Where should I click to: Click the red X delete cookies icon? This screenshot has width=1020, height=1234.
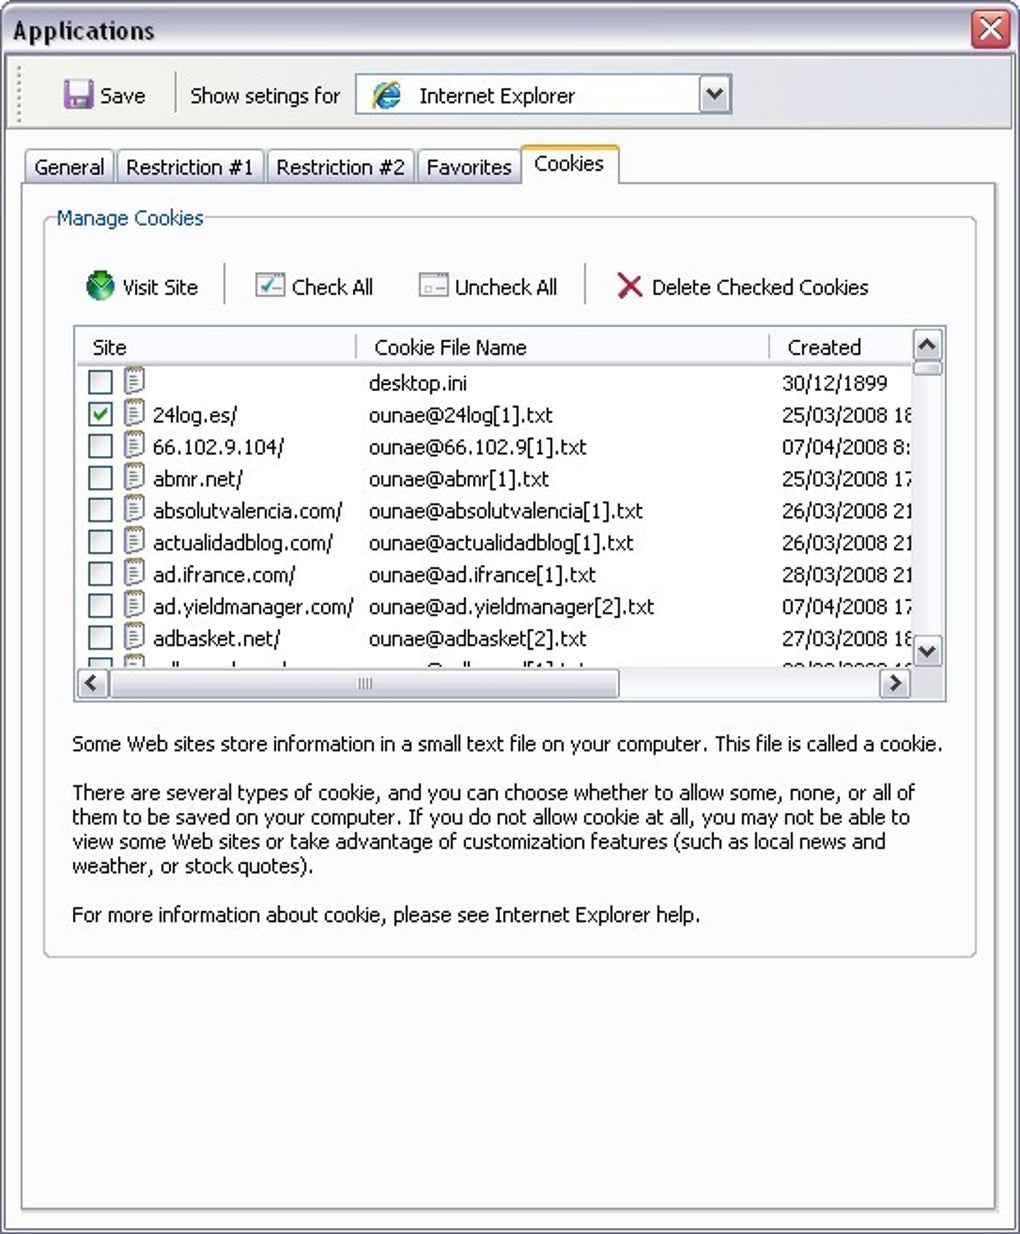[x=629, y=286]
